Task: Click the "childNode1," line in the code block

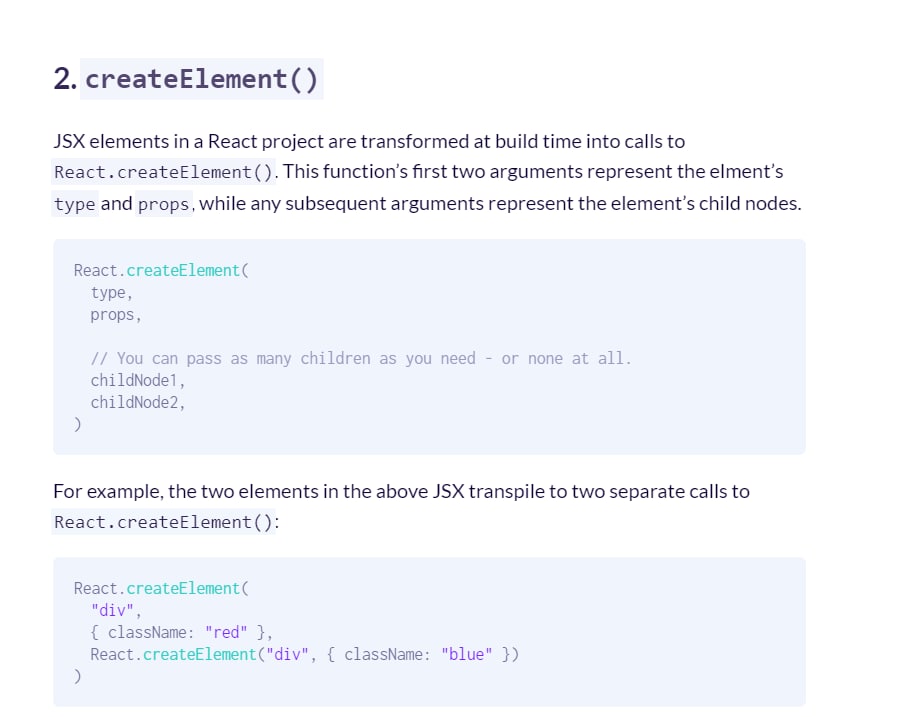Action: pyautogui.click(x=138, y=380)
